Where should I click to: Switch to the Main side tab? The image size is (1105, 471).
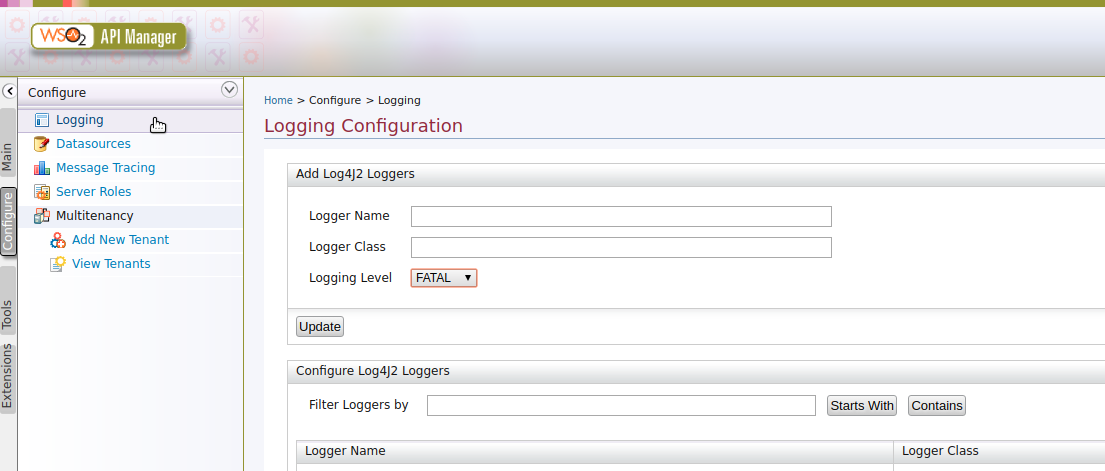point(7,158)
